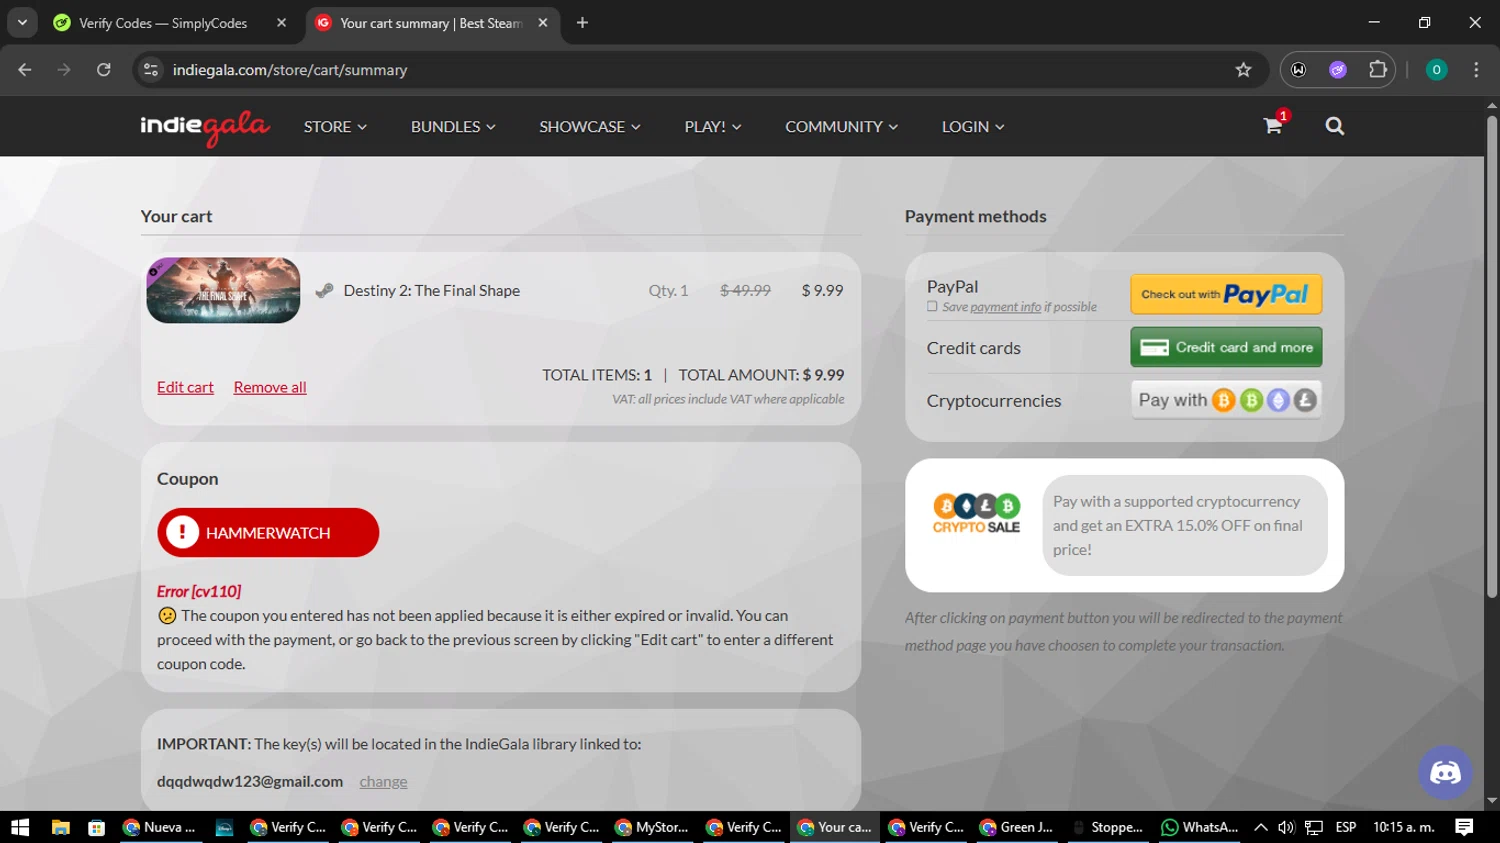
Task: Expand the STORE menu
Action: tap(335, 127)
